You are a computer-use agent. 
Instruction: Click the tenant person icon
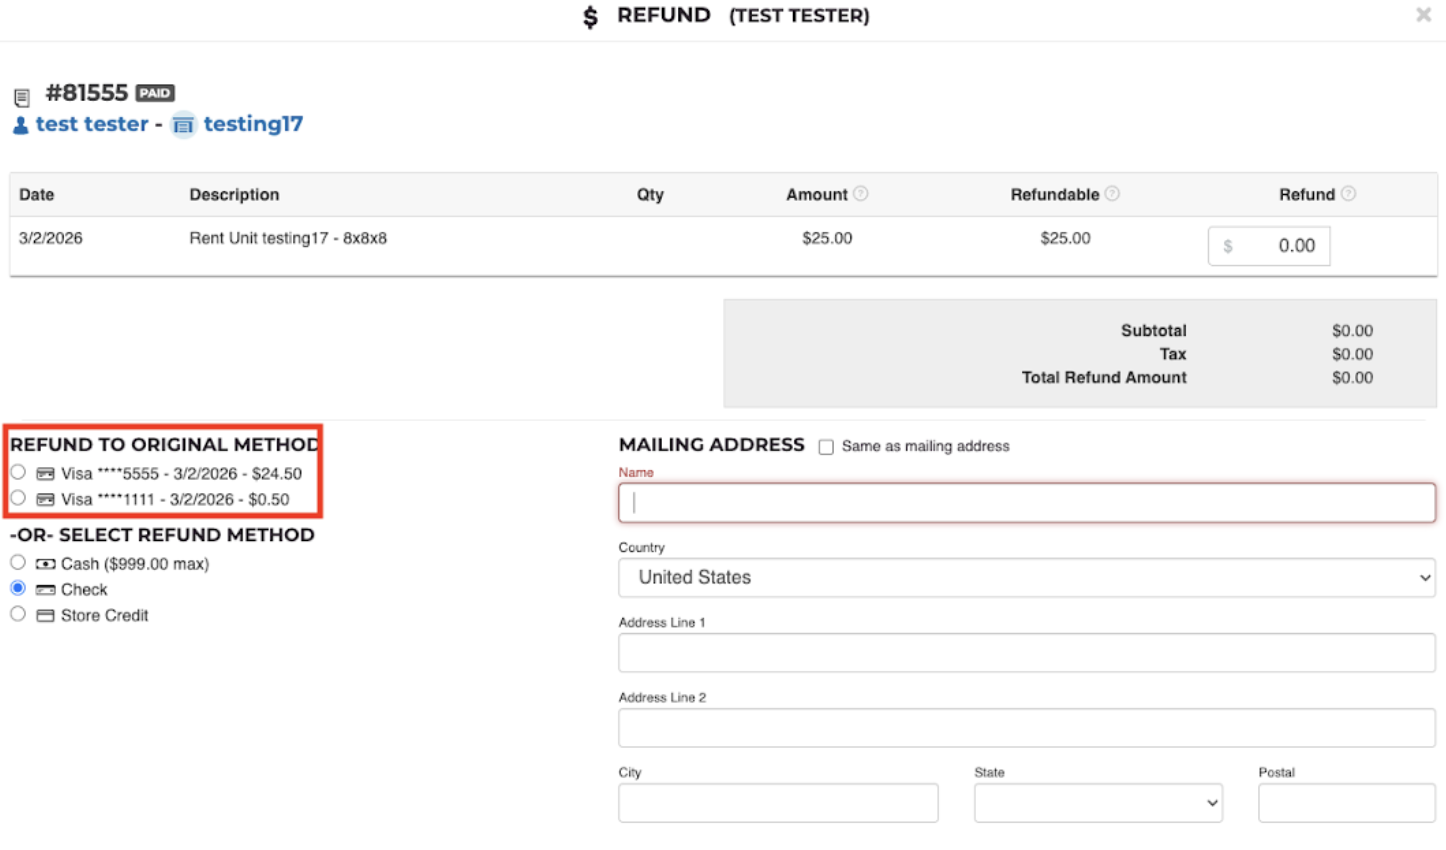coord(20,126)
